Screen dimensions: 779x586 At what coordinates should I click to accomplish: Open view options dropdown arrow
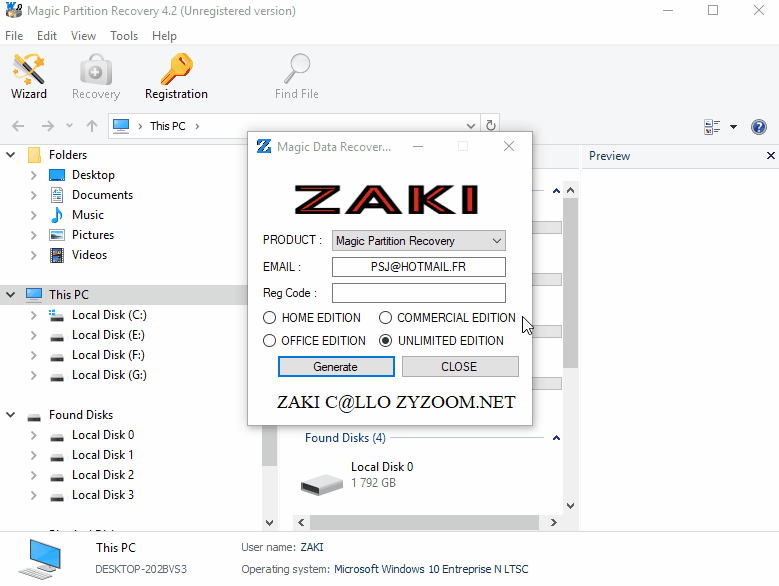pos(733,127)
